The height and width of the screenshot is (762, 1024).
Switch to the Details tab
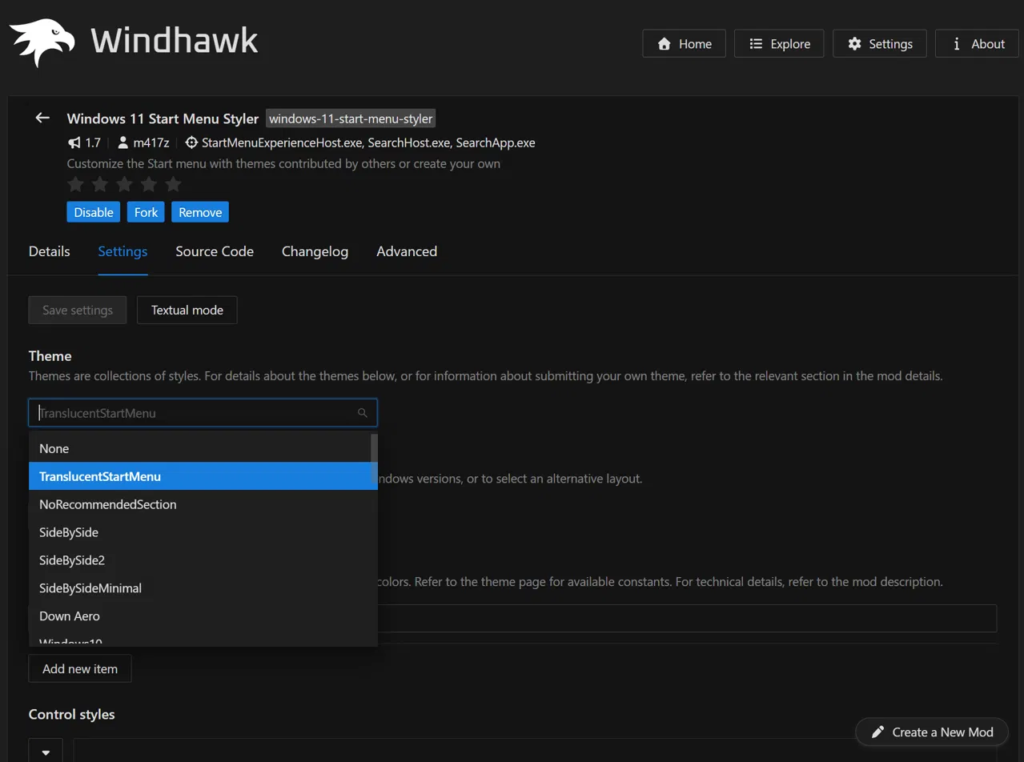(x=49, y=251)
